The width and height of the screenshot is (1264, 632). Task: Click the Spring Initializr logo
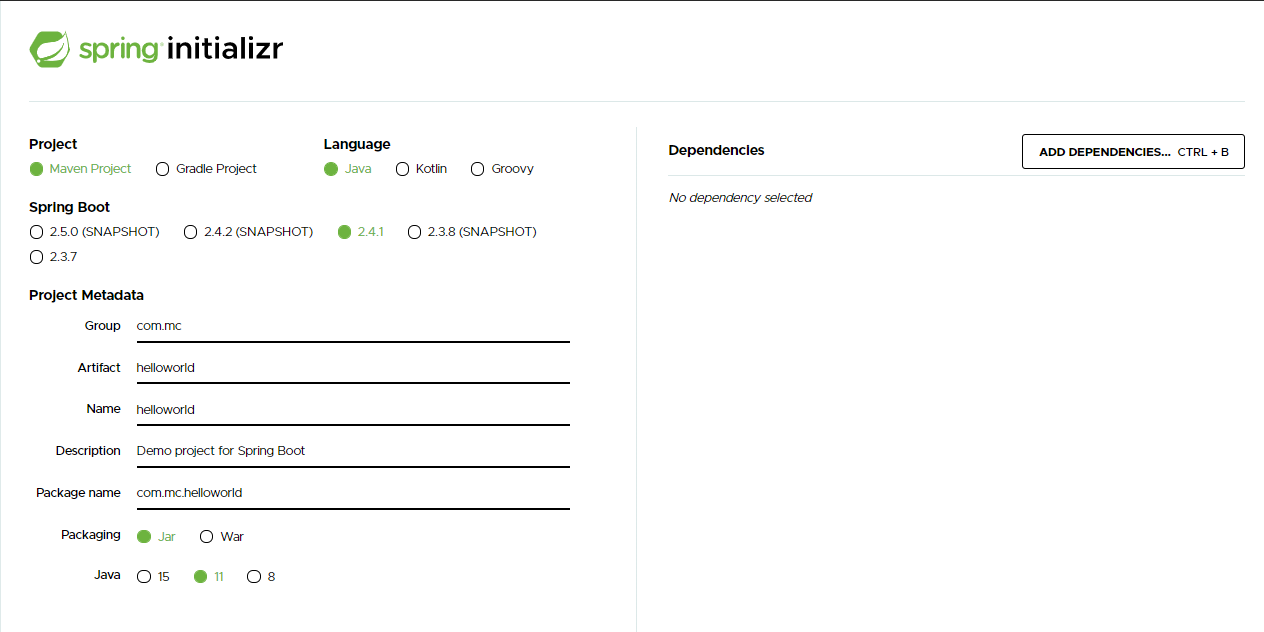pos(156,48)
